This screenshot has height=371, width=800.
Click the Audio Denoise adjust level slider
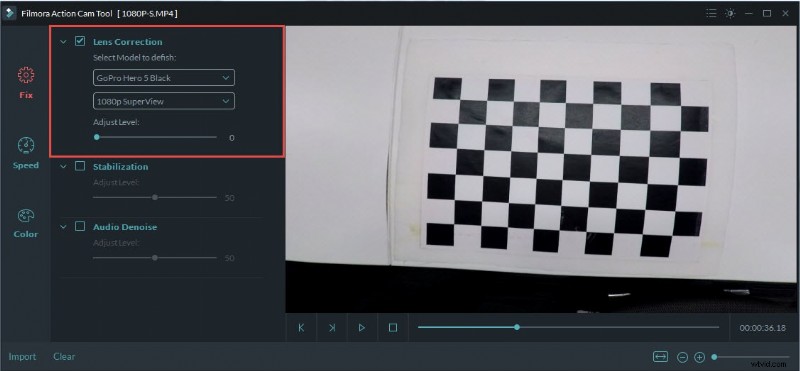(155, 258)
